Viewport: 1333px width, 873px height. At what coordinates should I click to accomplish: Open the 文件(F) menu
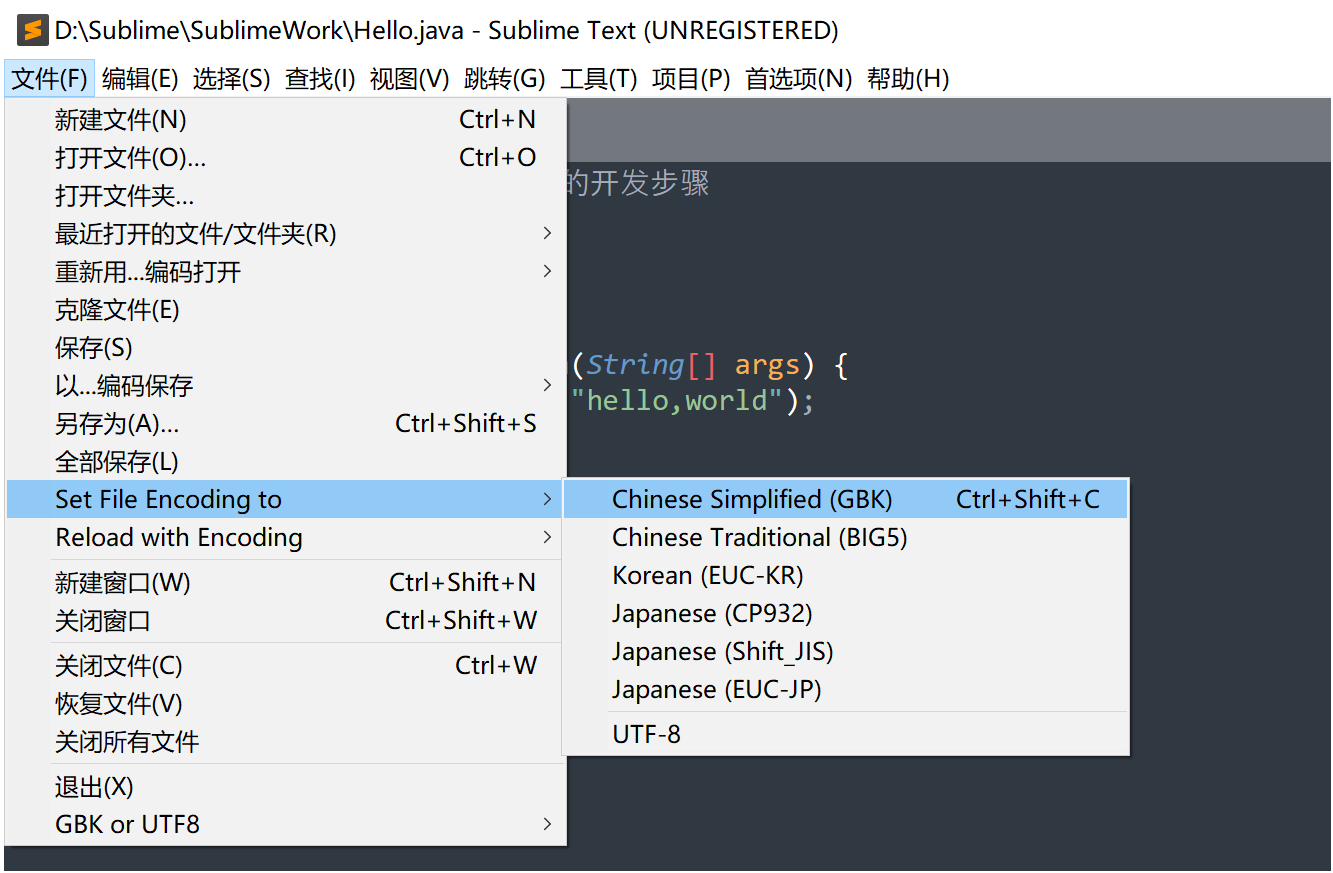click(49, 78)
